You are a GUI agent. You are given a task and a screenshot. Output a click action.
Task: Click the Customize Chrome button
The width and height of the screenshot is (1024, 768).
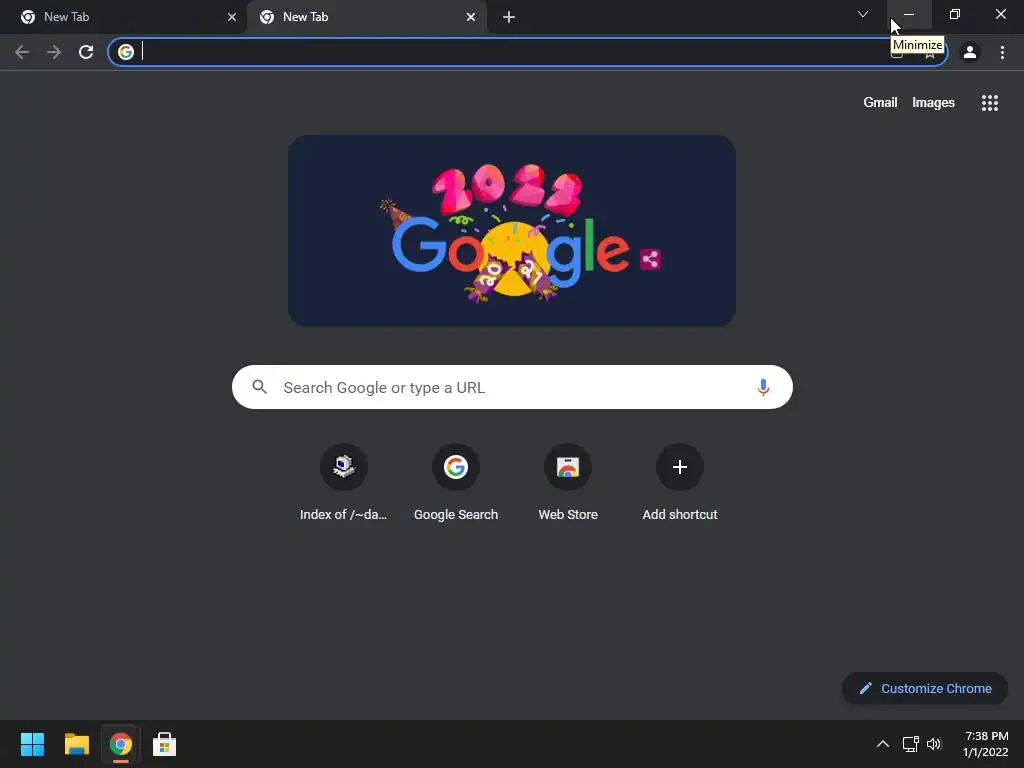click(925, 688)
